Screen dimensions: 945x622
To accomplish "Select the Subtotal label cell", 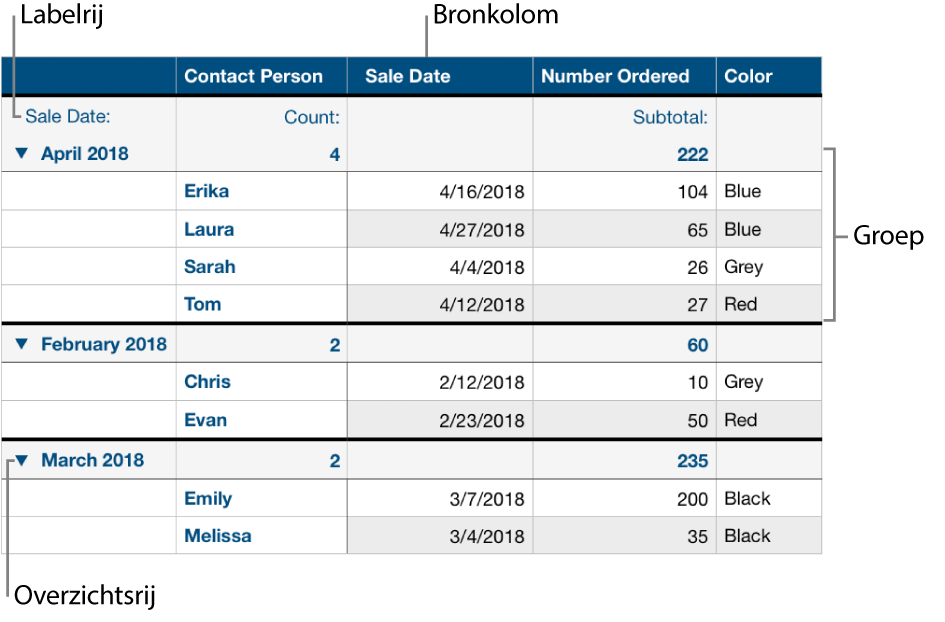I will click(670, 117).
